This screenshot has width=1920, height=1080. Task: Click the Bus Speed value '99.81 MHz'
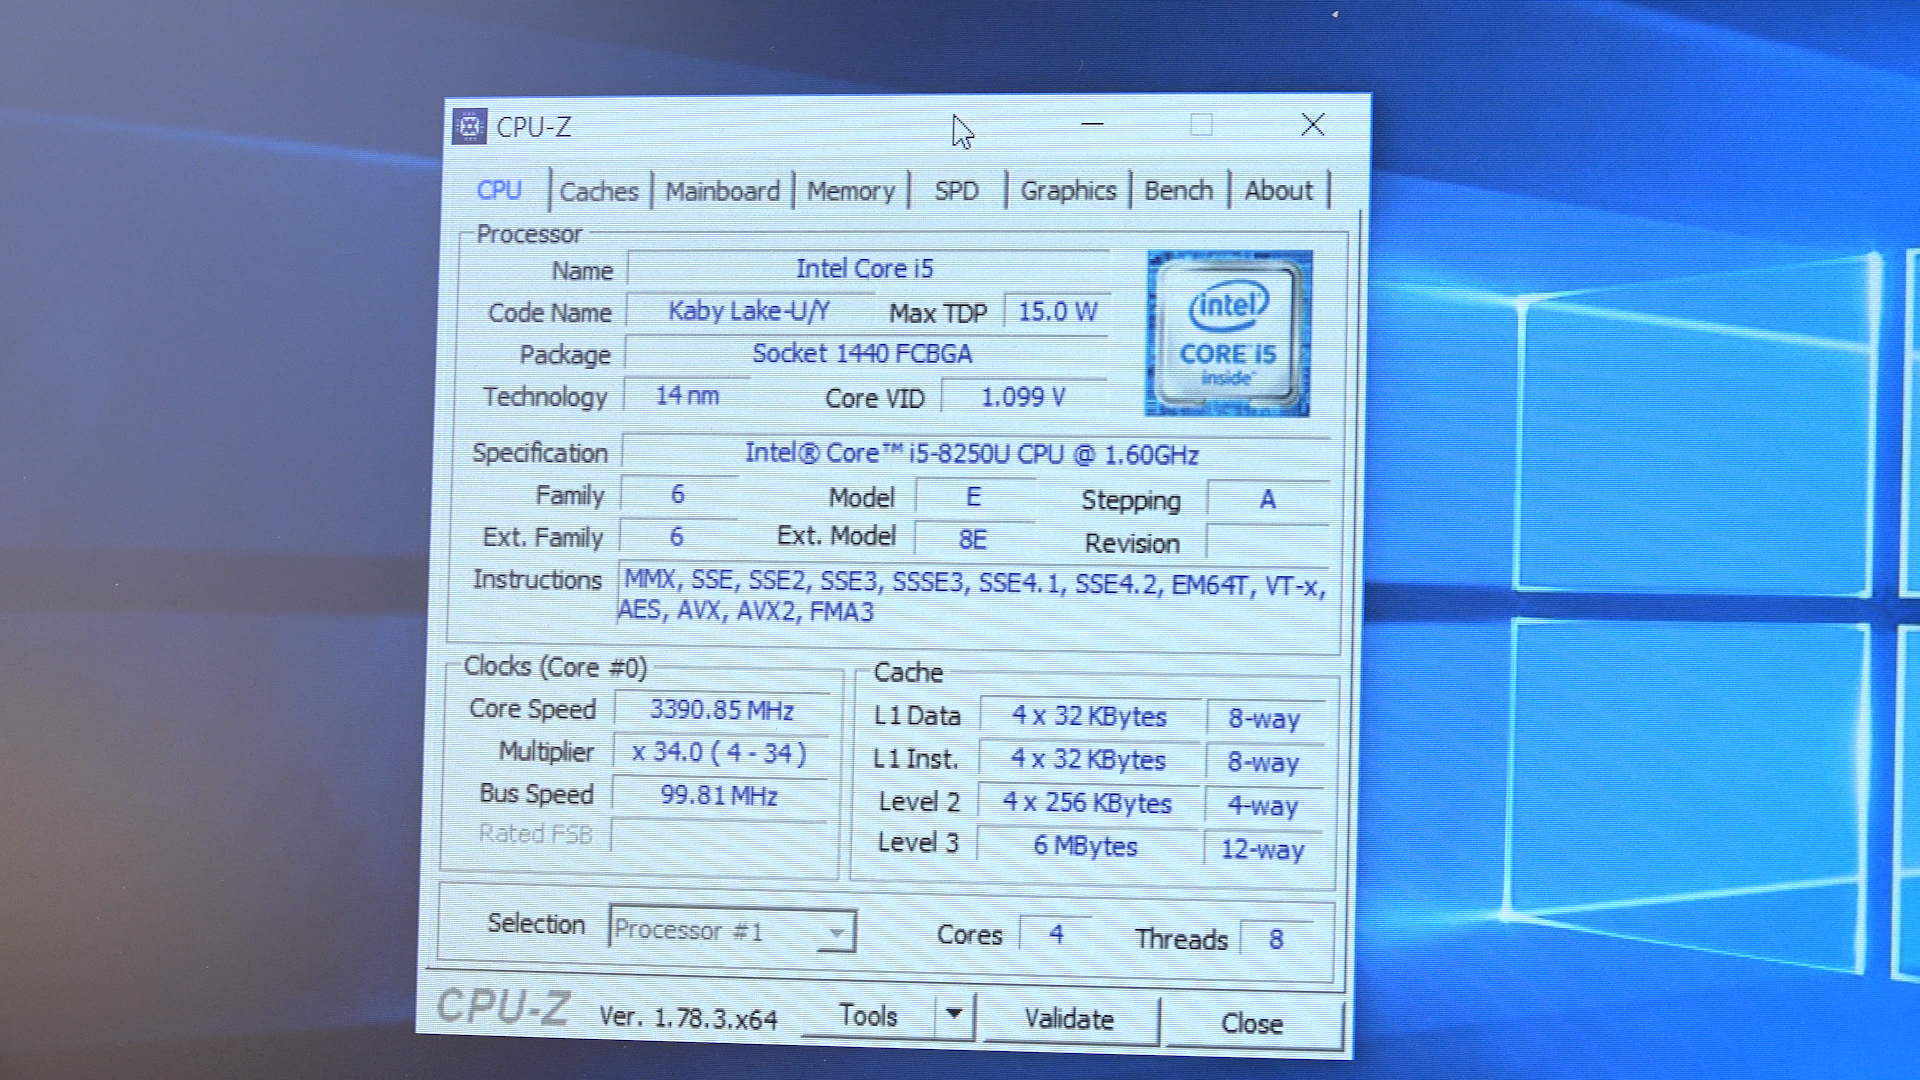pos(718,795)
